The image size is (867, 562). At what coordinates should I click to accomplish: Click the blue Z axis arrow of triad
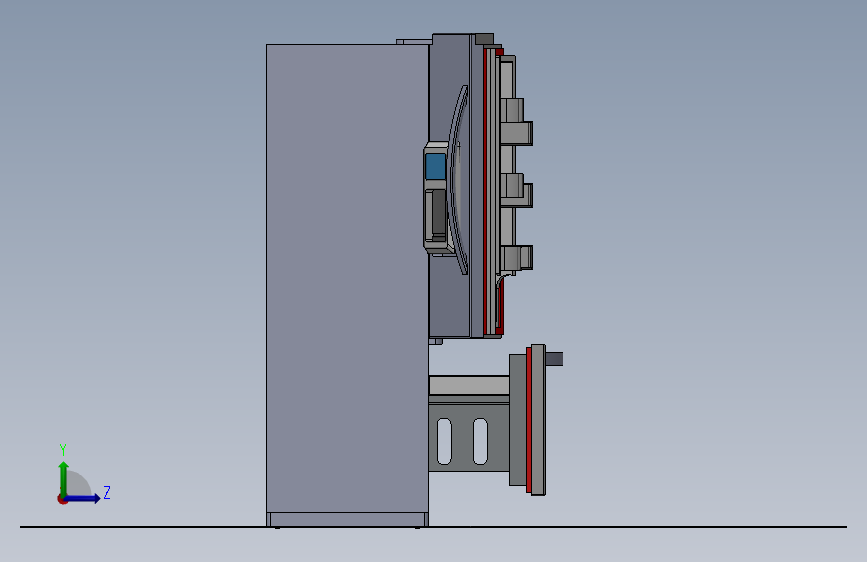83,498
